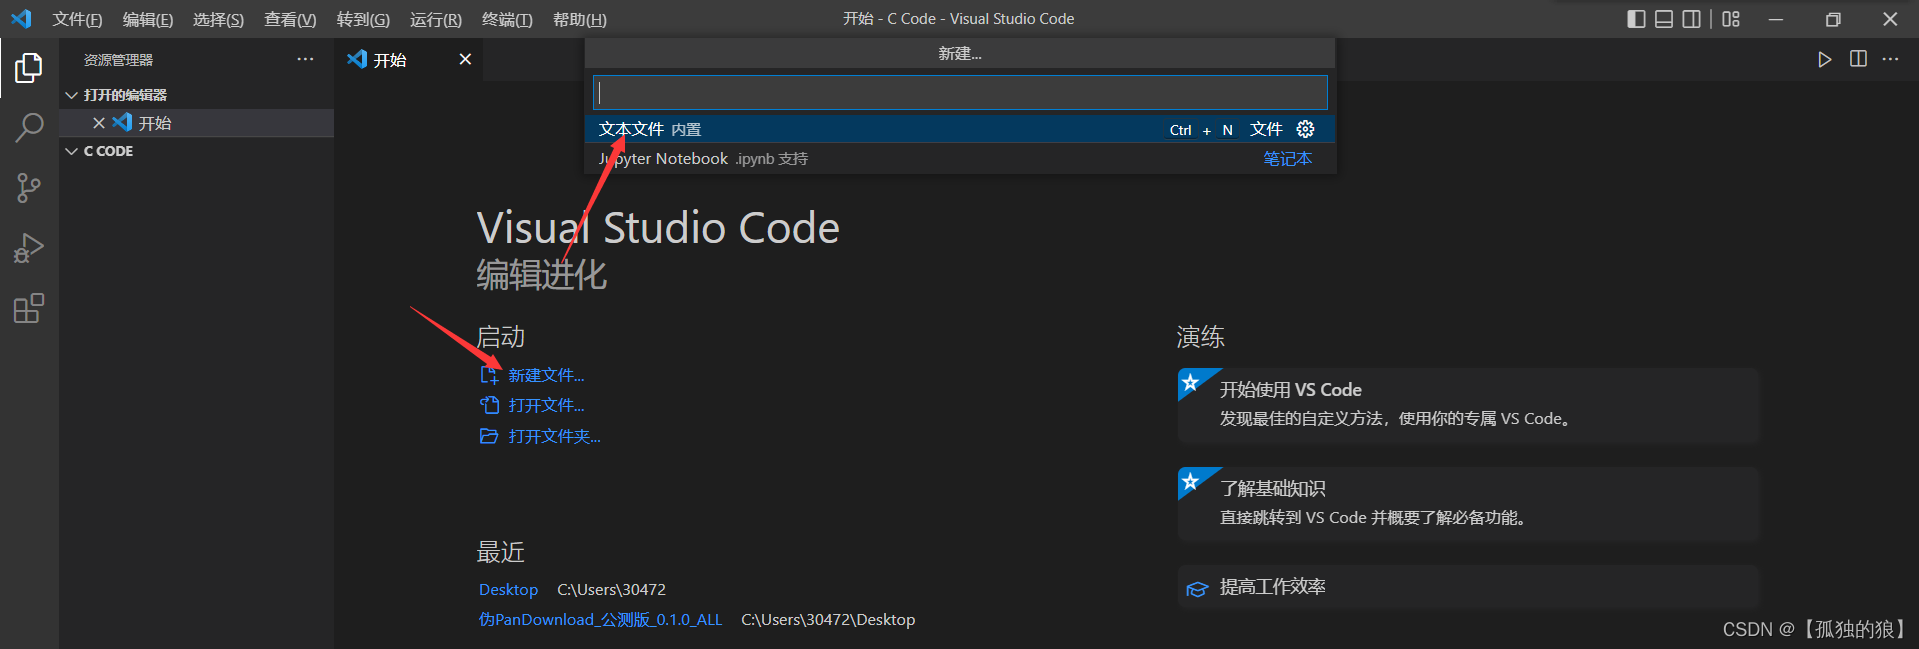
Task: Click the VS Code logo in title bar
Action: pyautogui.click(x=21, y=19)
